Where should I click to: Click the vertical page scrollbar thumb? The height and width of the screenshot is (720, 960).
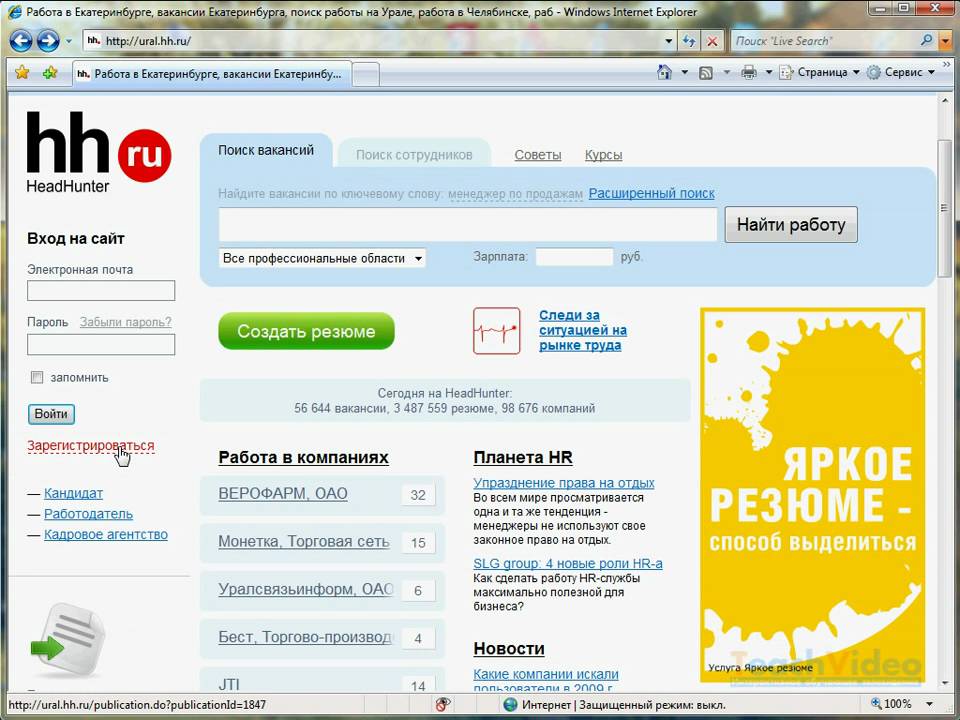pos(944,208)
